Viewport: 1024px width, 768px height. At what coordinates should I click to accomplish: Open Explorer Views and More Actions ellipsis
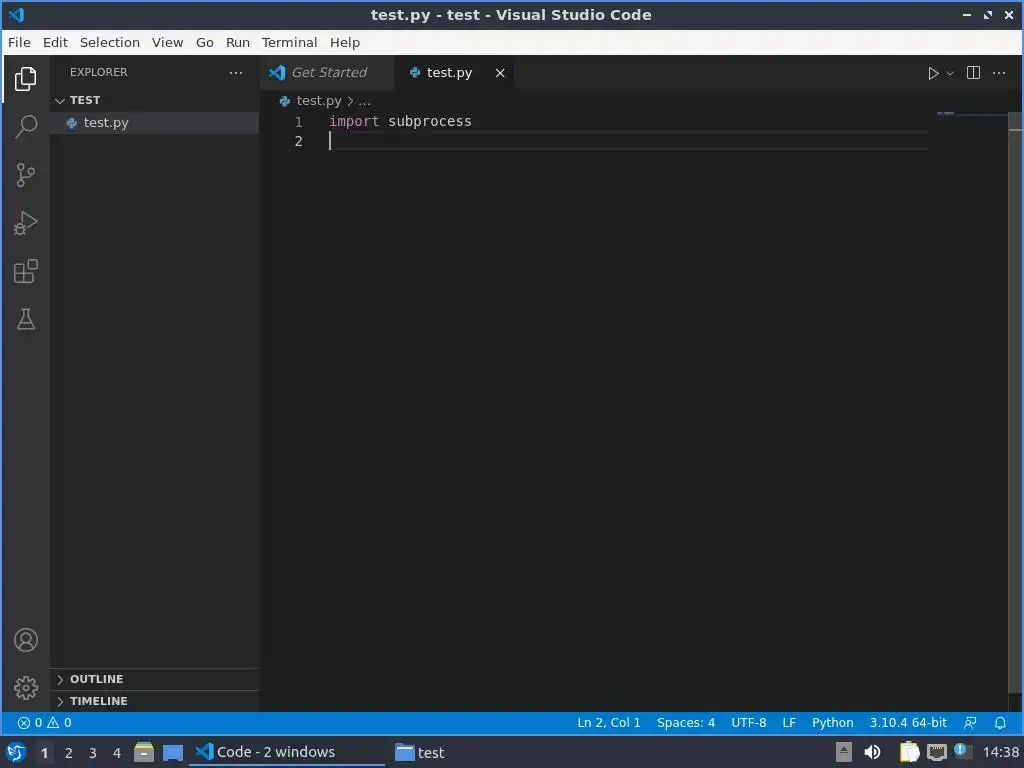click(236, 72)
